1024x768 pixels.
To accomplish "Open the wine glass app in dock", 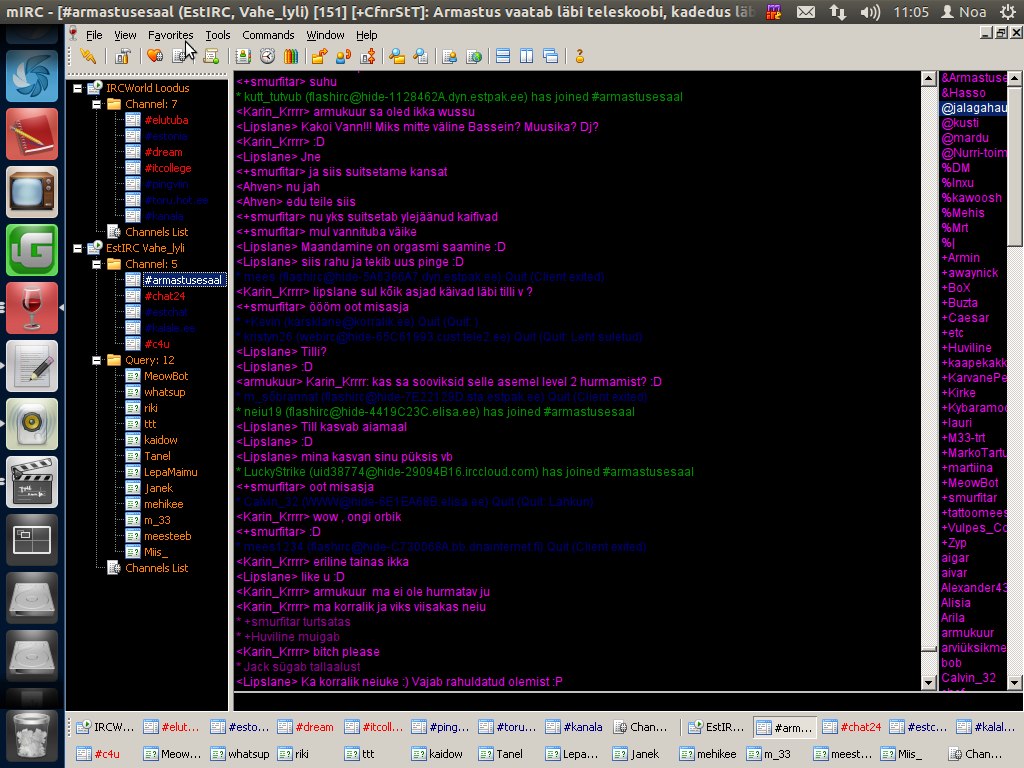I will [x=31, y=308].
